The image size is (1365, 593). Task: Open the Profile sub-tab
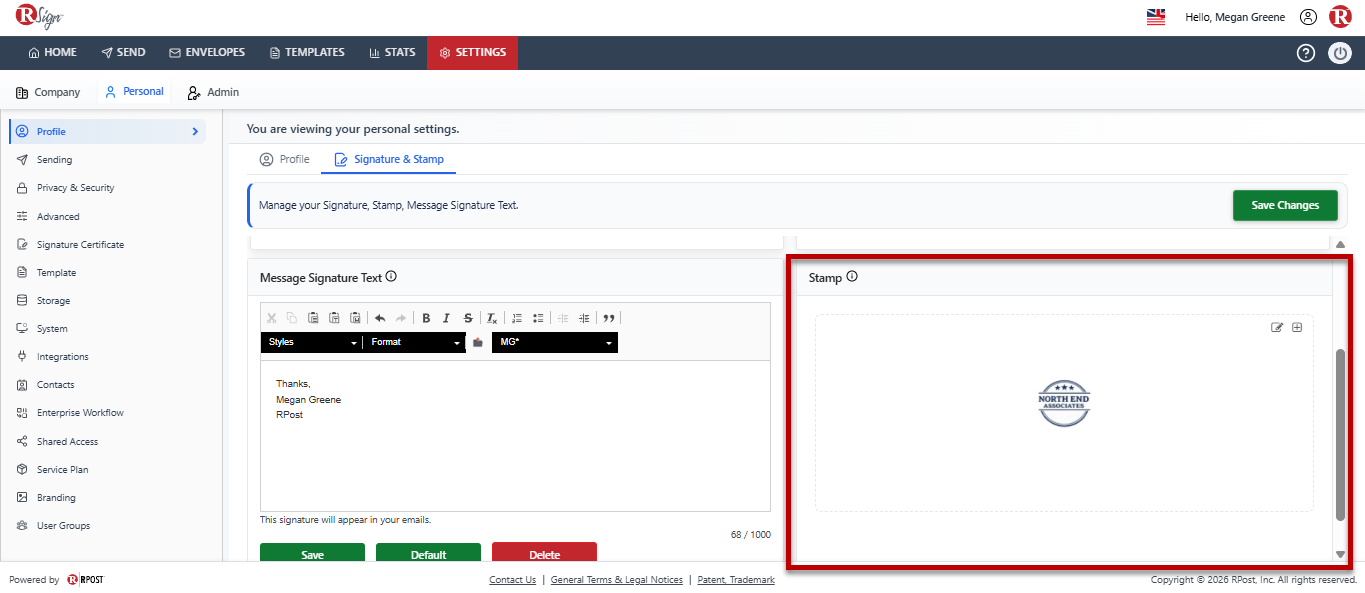point(284,160)
